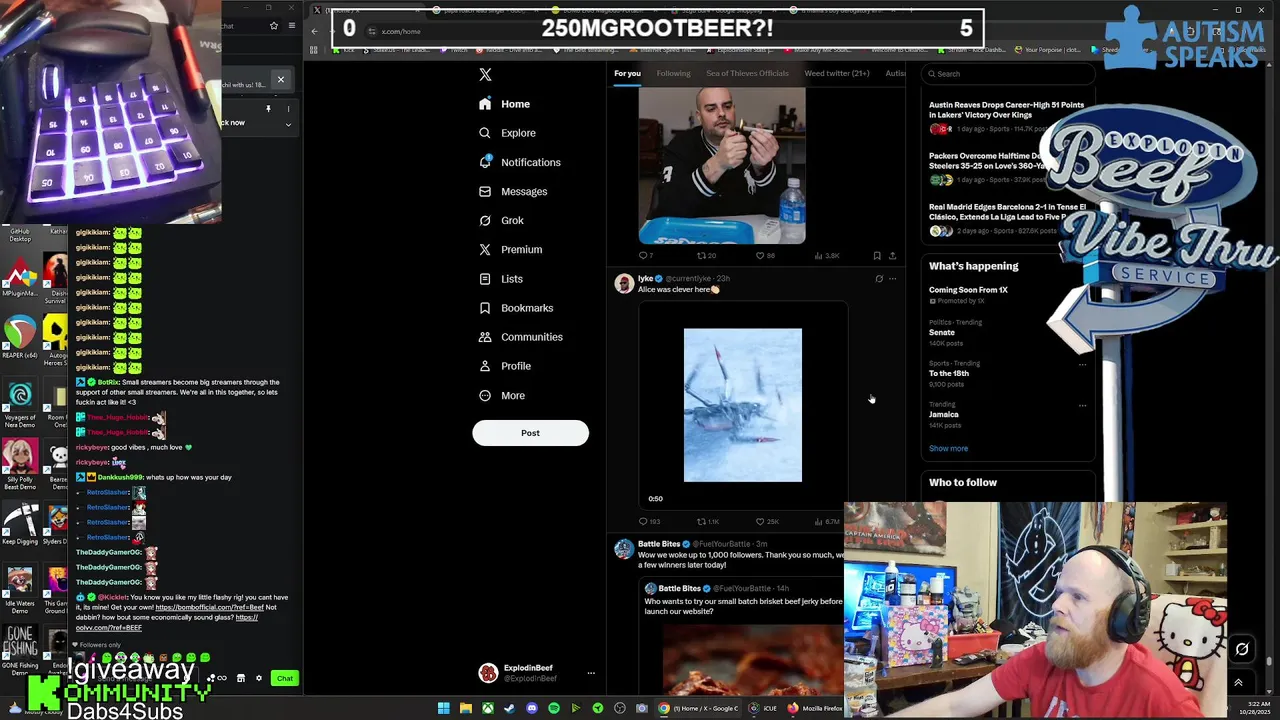Close the Kick chat banner with X
Viewport: 1280px width, 720px height.
click(280, 79)
